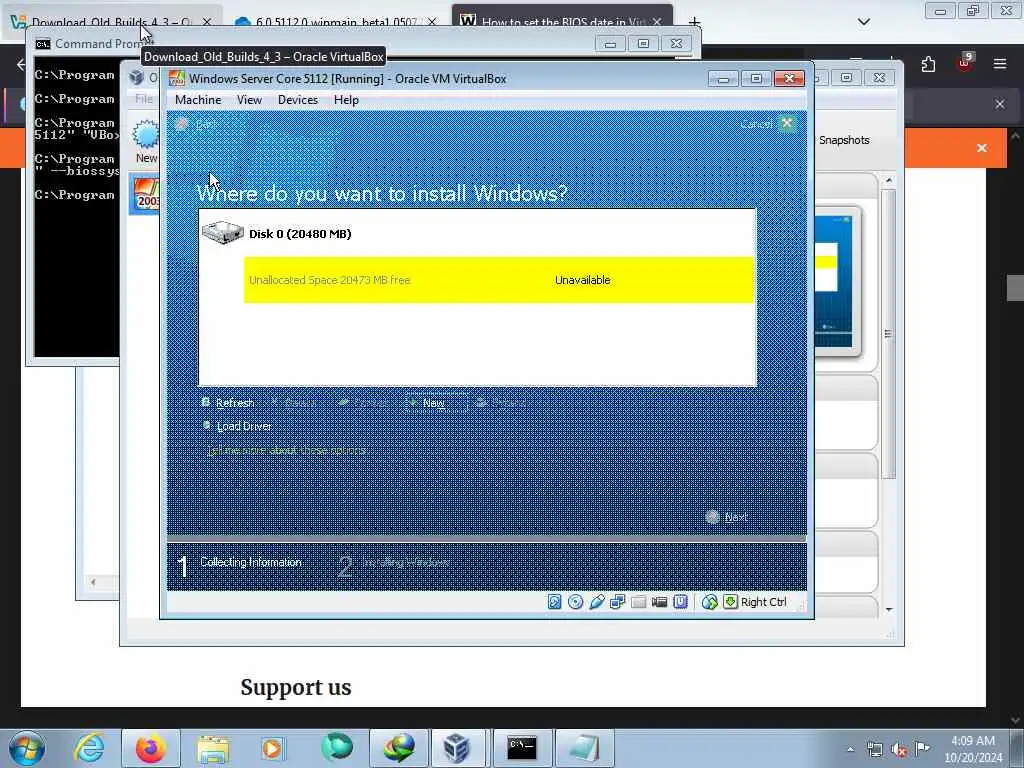
Task: Click the USB devices indicator icon
Action: 596,602
